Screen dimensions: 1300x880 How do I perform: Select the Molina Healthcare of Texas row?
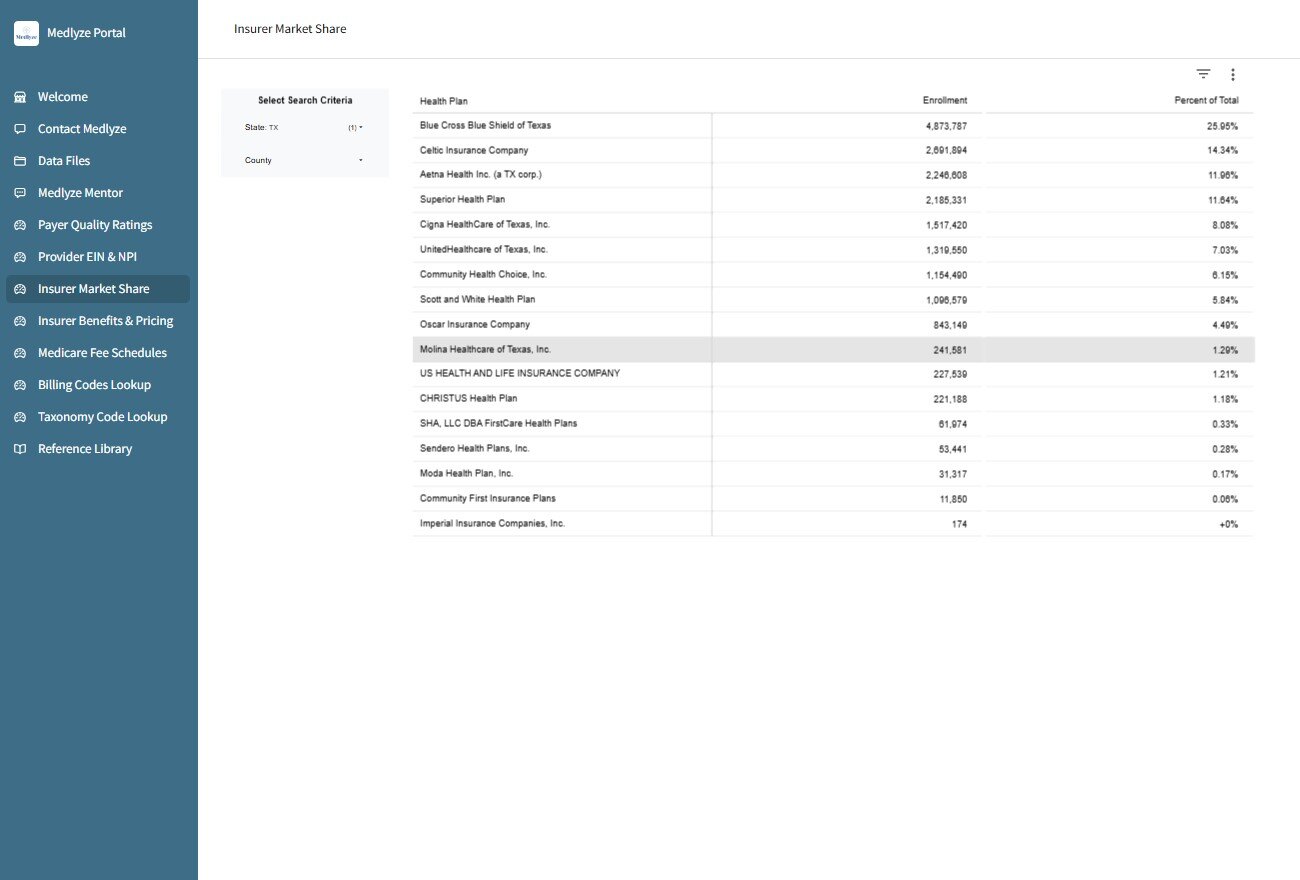coord(833,349)
